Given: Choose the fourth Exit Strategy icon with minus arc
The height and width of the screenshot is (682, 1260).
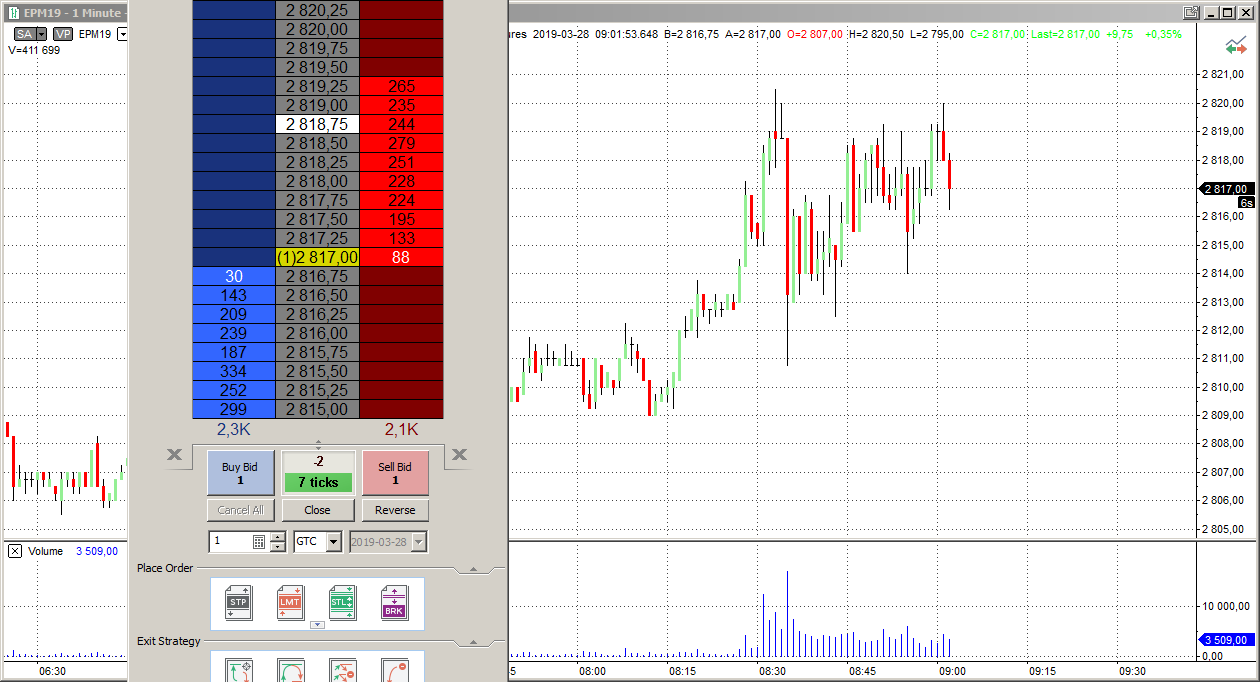Looking at the screenshot, I should tap(394, 670).
